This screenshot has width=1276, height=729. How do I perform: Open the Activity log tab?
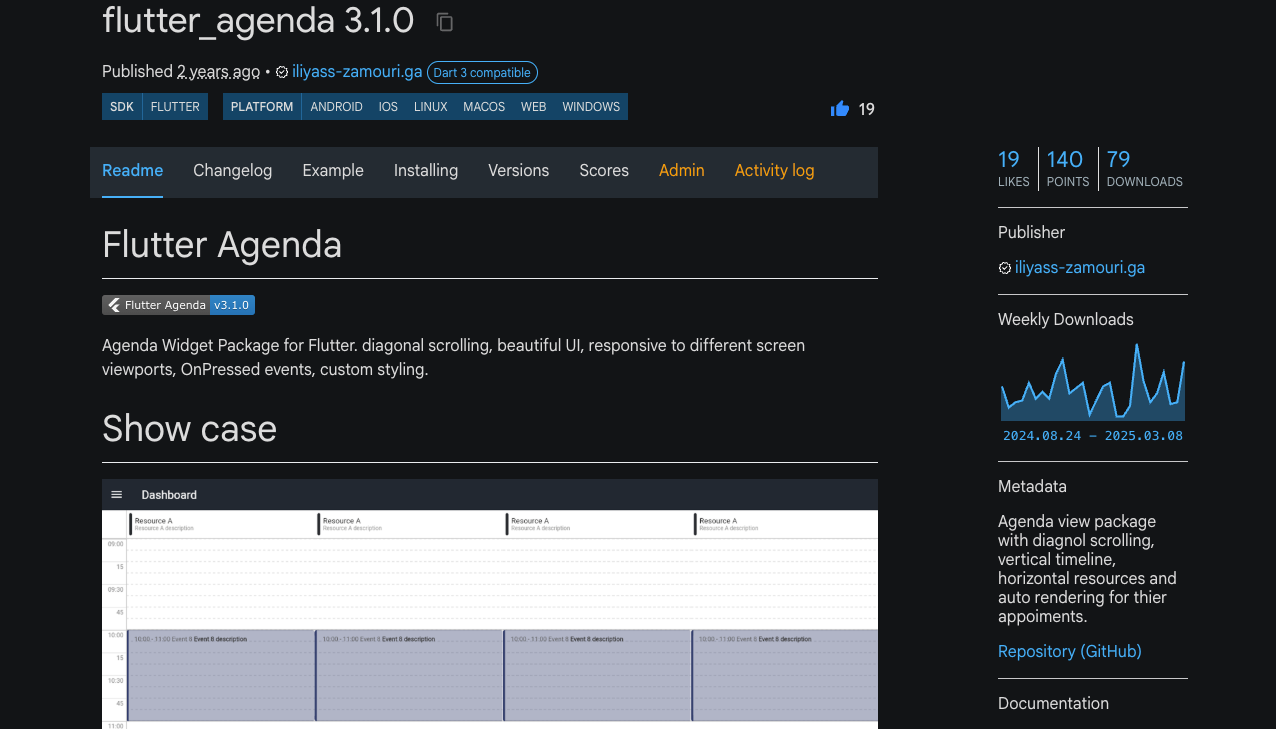click(774, 170)
